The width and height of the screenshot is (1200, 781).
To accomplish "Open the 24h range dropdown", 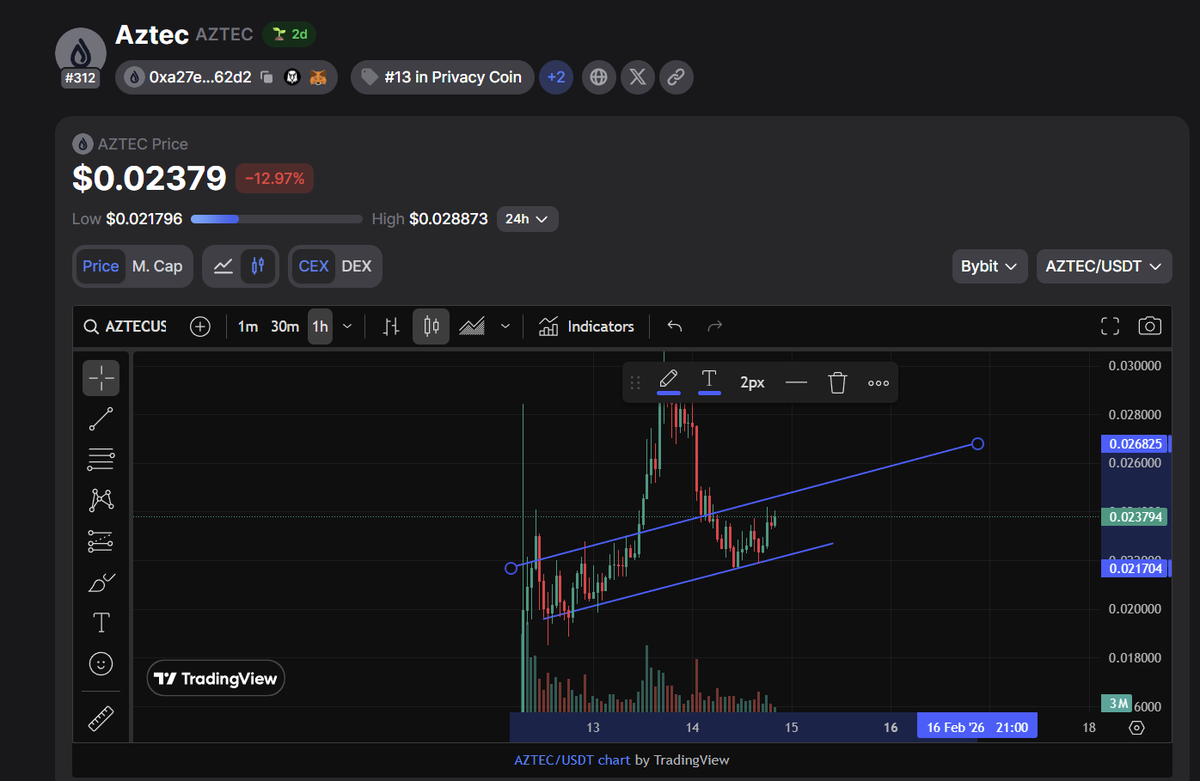I will [528, 219].
